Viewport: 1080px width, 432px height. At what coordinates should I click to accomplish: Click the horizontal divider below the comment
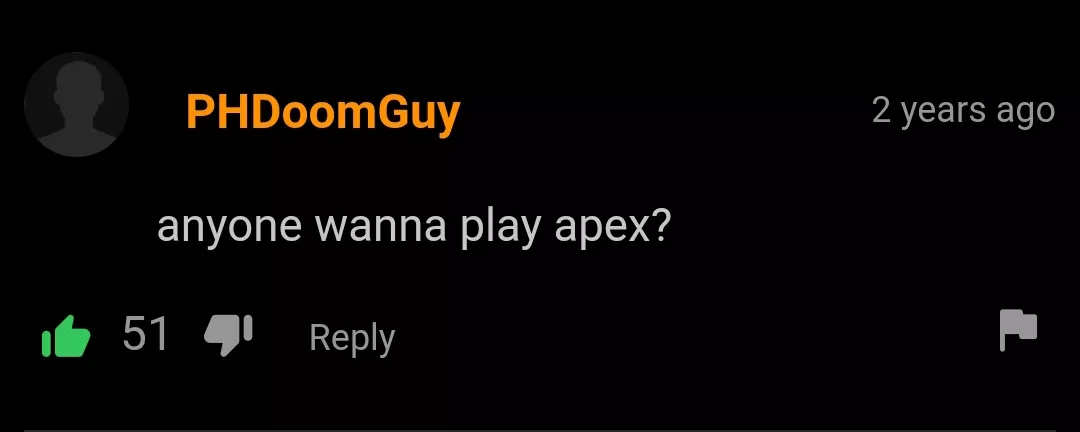pos(540,430)
